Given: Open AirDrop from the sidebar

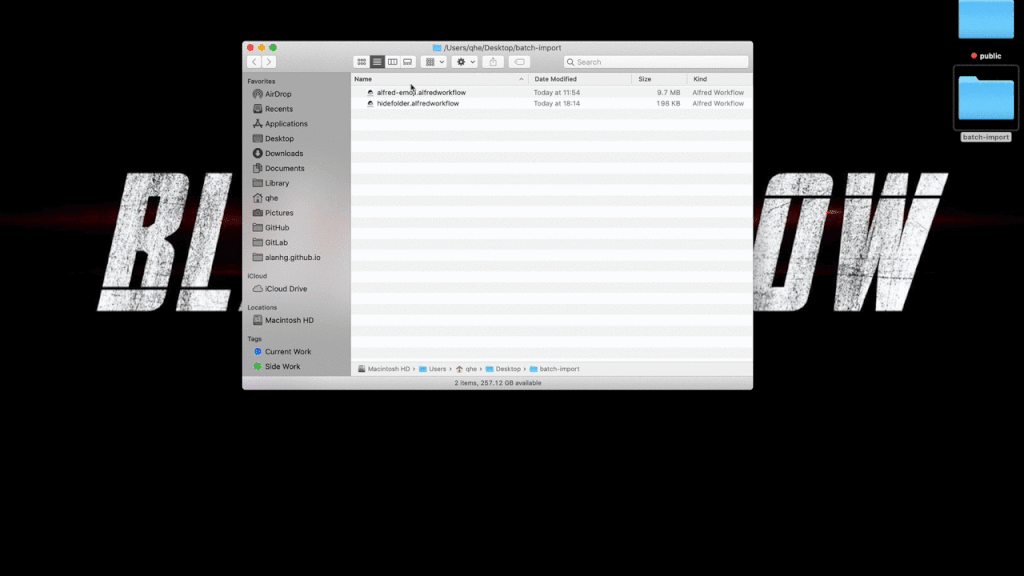Looking at the screenshot, I should click(x=278, y=94).
